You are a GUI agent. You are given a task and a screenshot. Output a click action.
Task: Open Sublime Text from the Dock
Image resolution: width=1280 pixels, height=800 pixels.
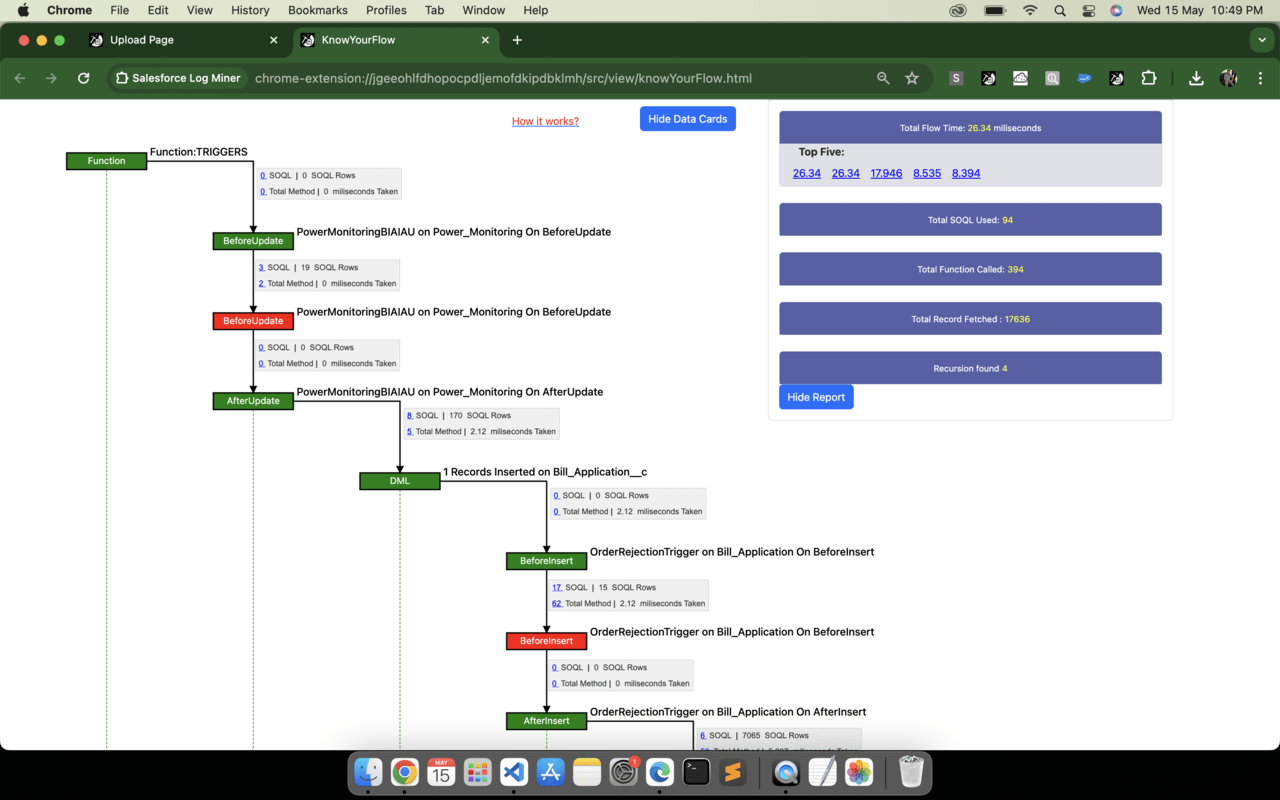[733, 772]
